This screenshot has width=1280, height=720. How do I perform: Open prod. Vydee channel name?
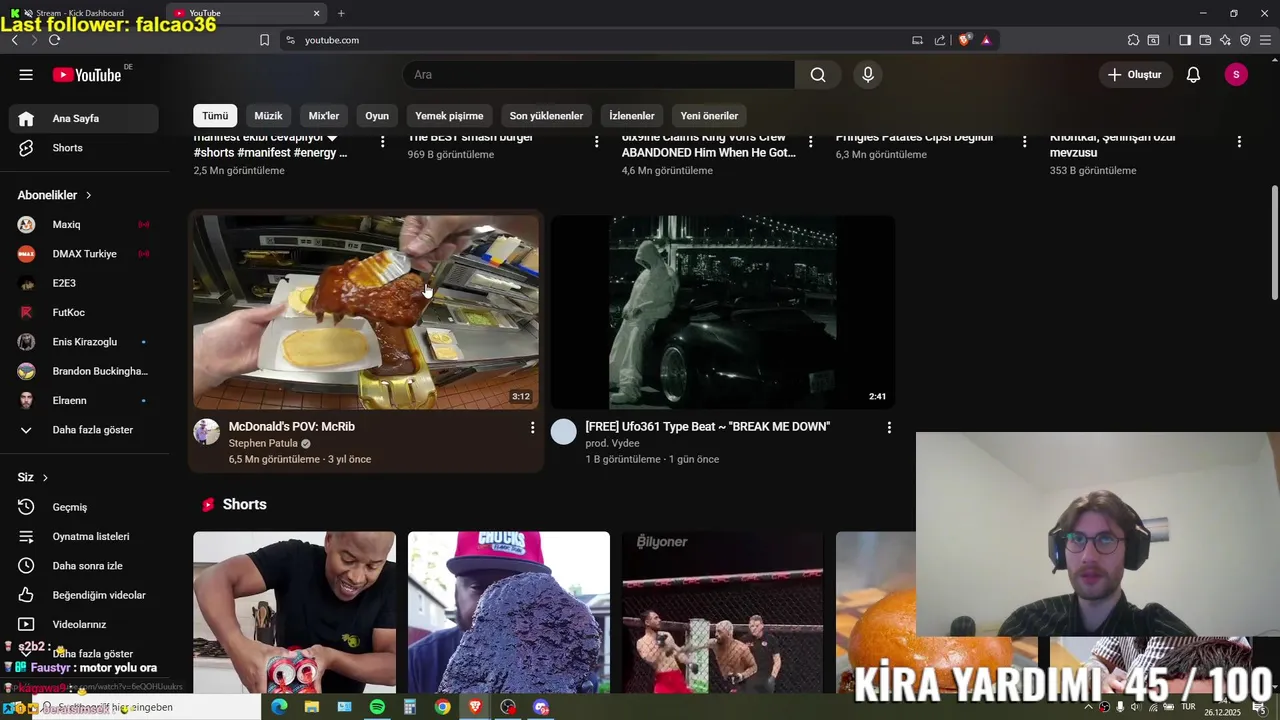pos(612,444)
